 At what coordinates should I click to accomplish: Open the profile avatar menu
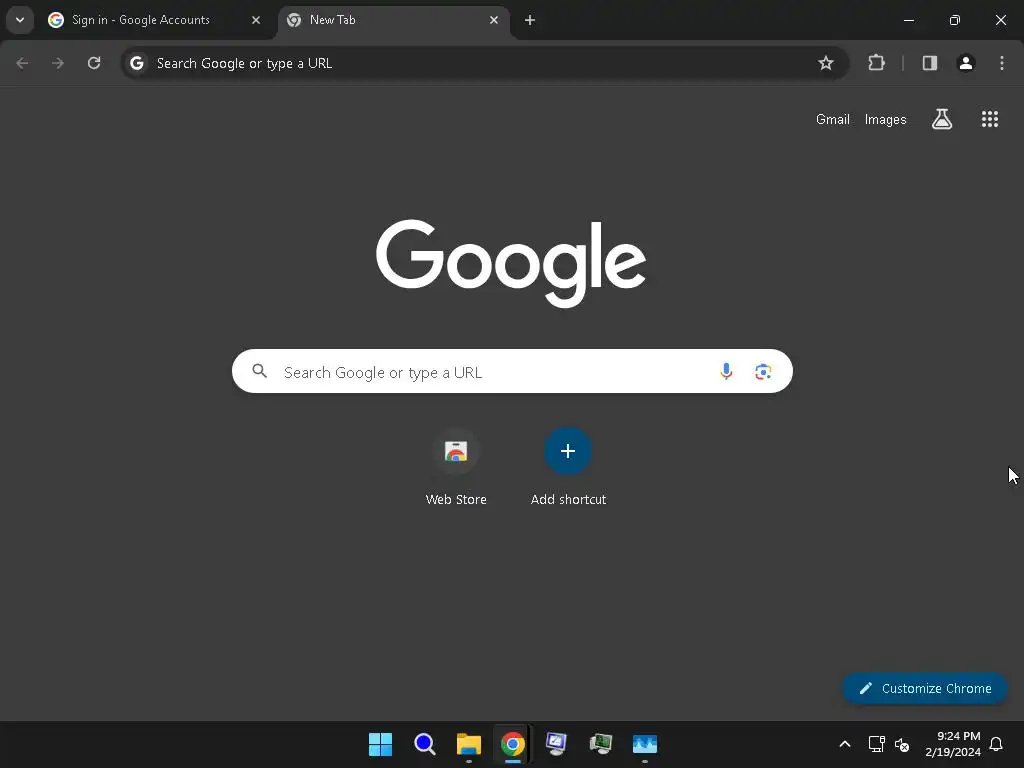coord(966,63)
